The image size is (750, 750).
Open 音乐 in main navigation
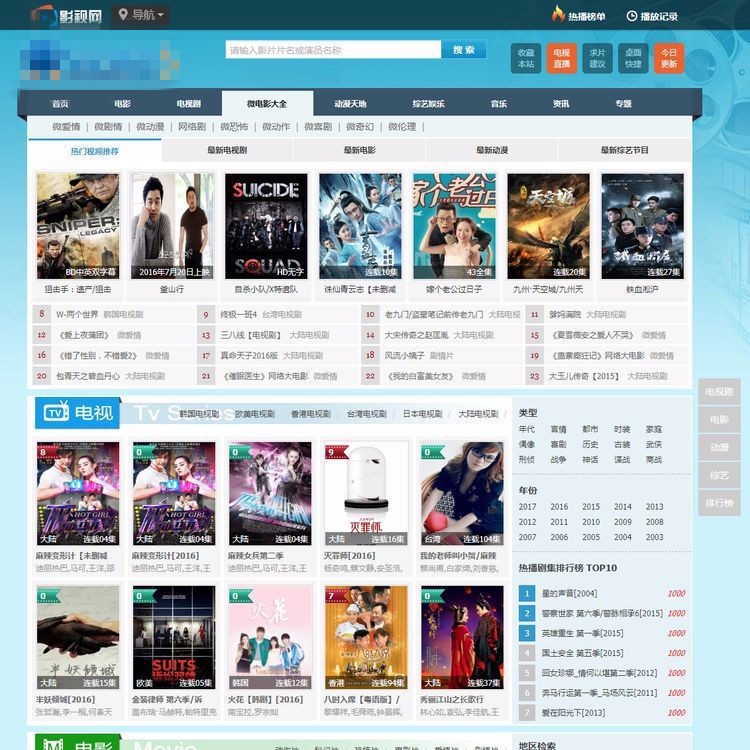coord(499,104)
